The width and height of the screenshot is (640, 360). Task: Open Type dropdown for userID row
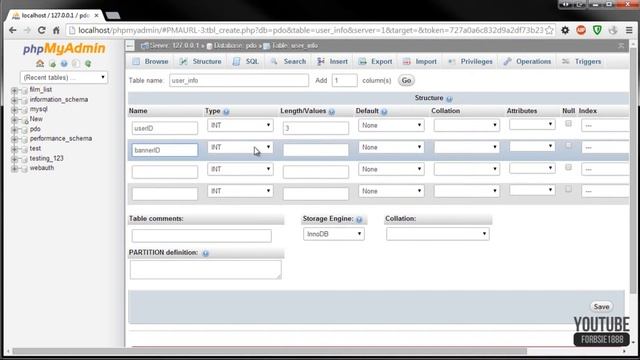tap(240, 125)
